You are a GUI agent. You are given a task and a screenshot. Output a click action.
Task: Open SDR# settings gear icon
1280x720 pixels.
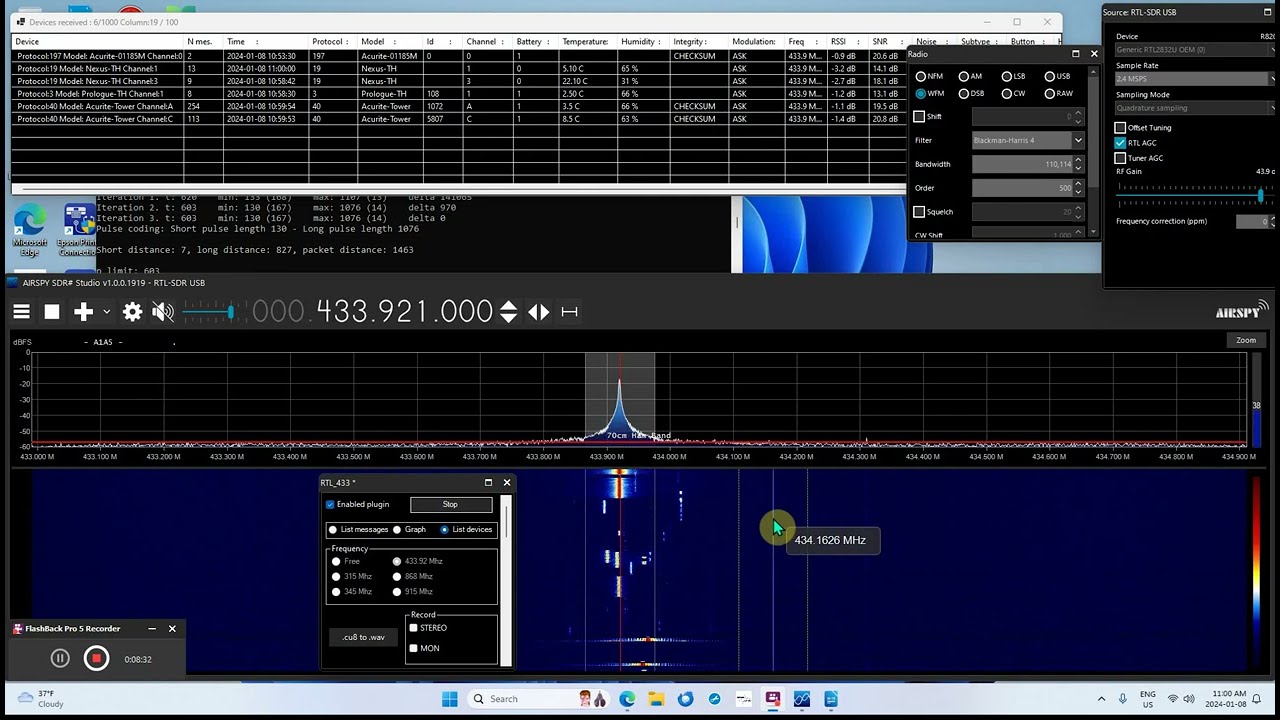[132, 312]
